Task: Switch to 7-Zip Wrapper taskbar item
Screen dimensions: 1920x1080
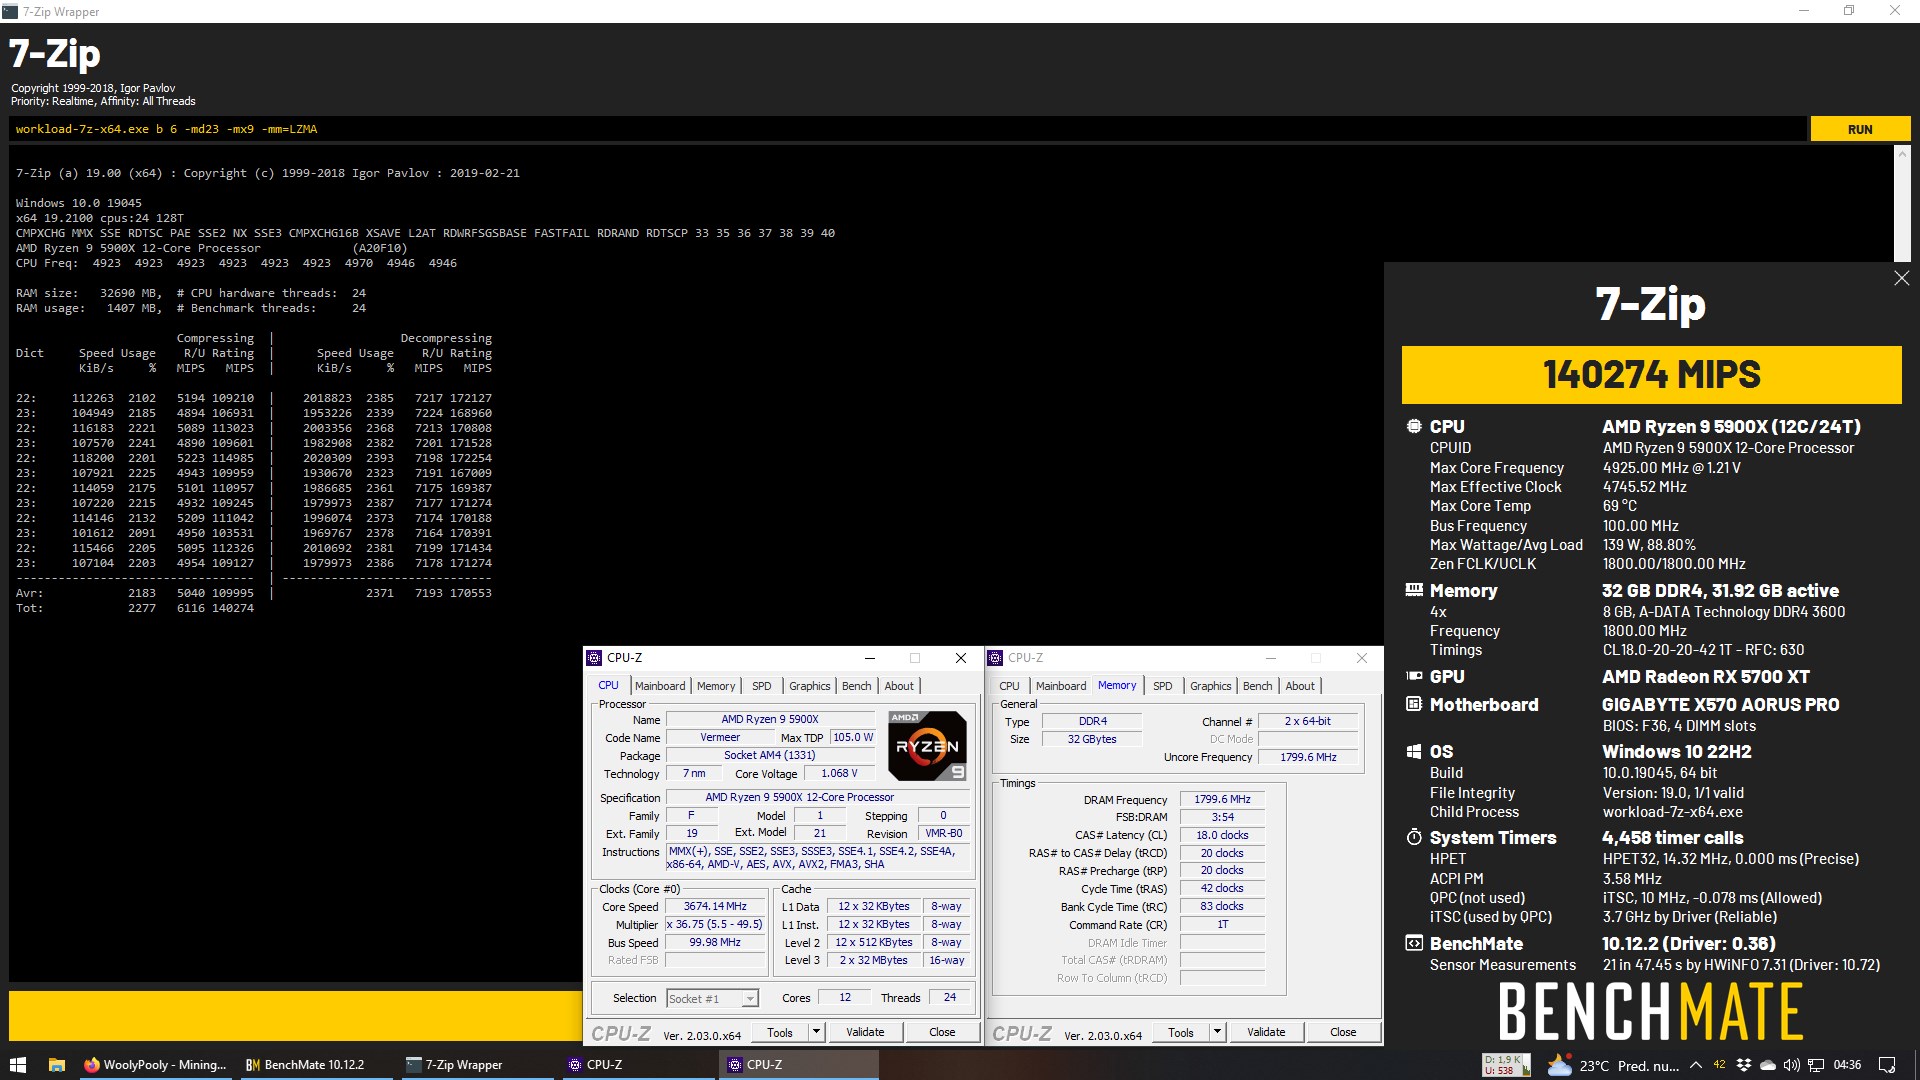Action: [476, 1065]
